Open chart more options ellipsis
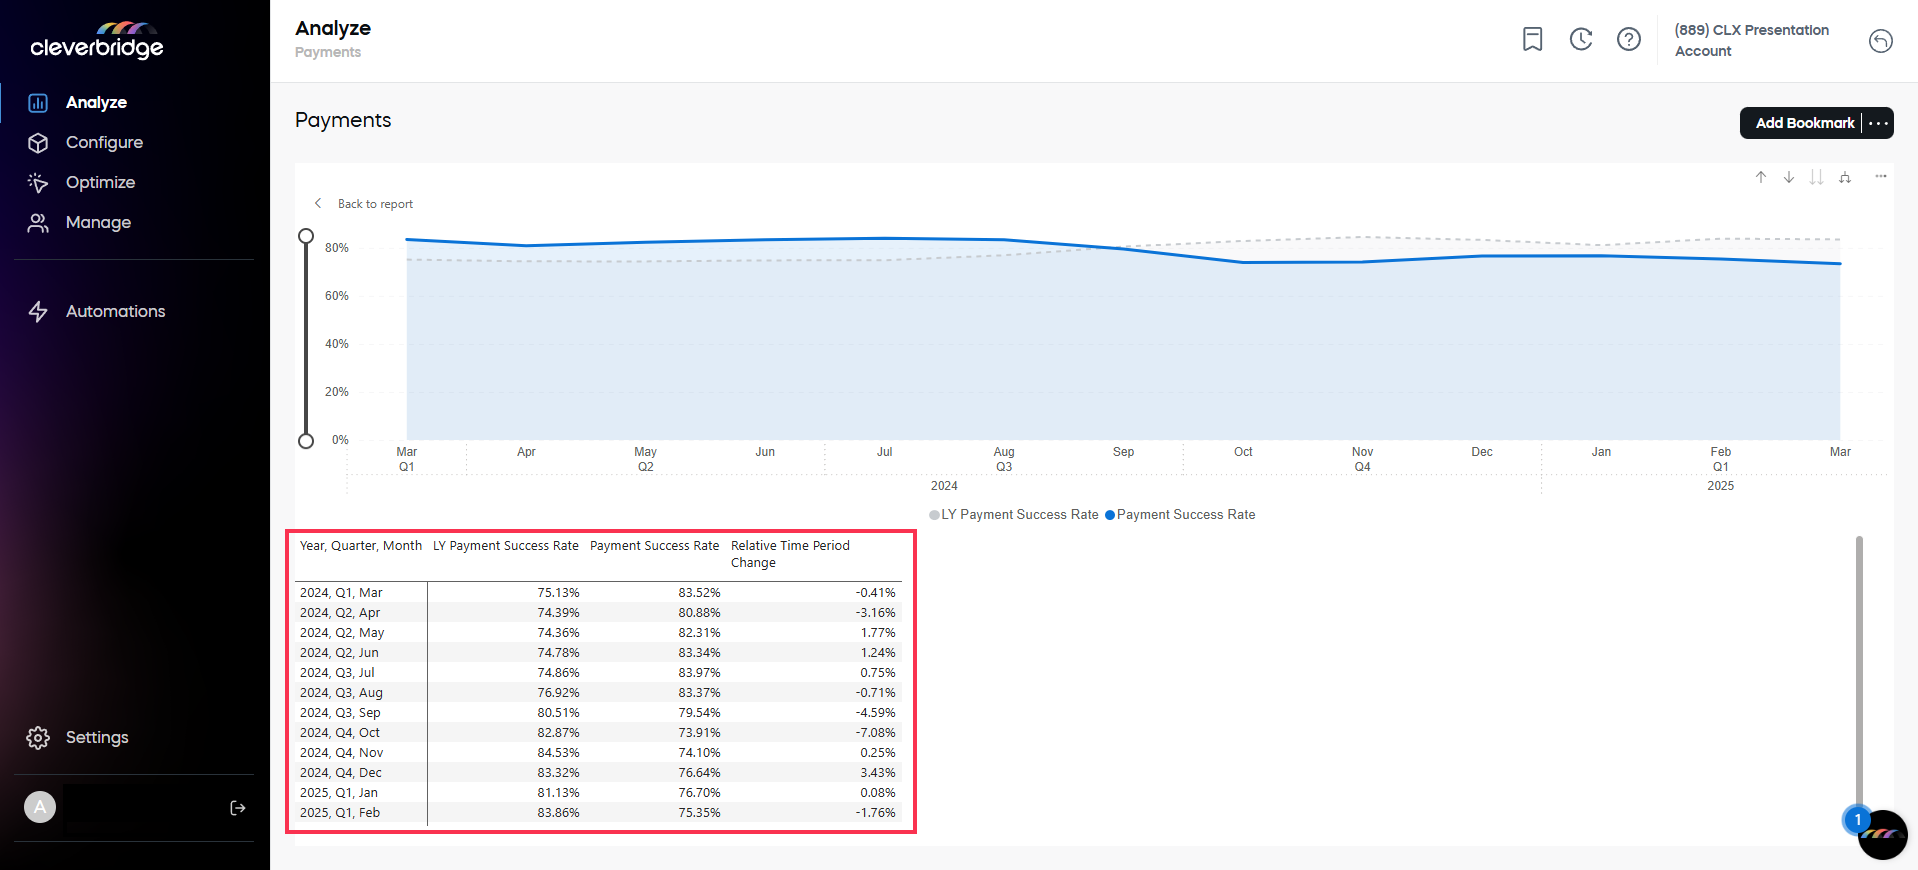The width and height of the screenshot is (1918, 870). (1881, 177)
